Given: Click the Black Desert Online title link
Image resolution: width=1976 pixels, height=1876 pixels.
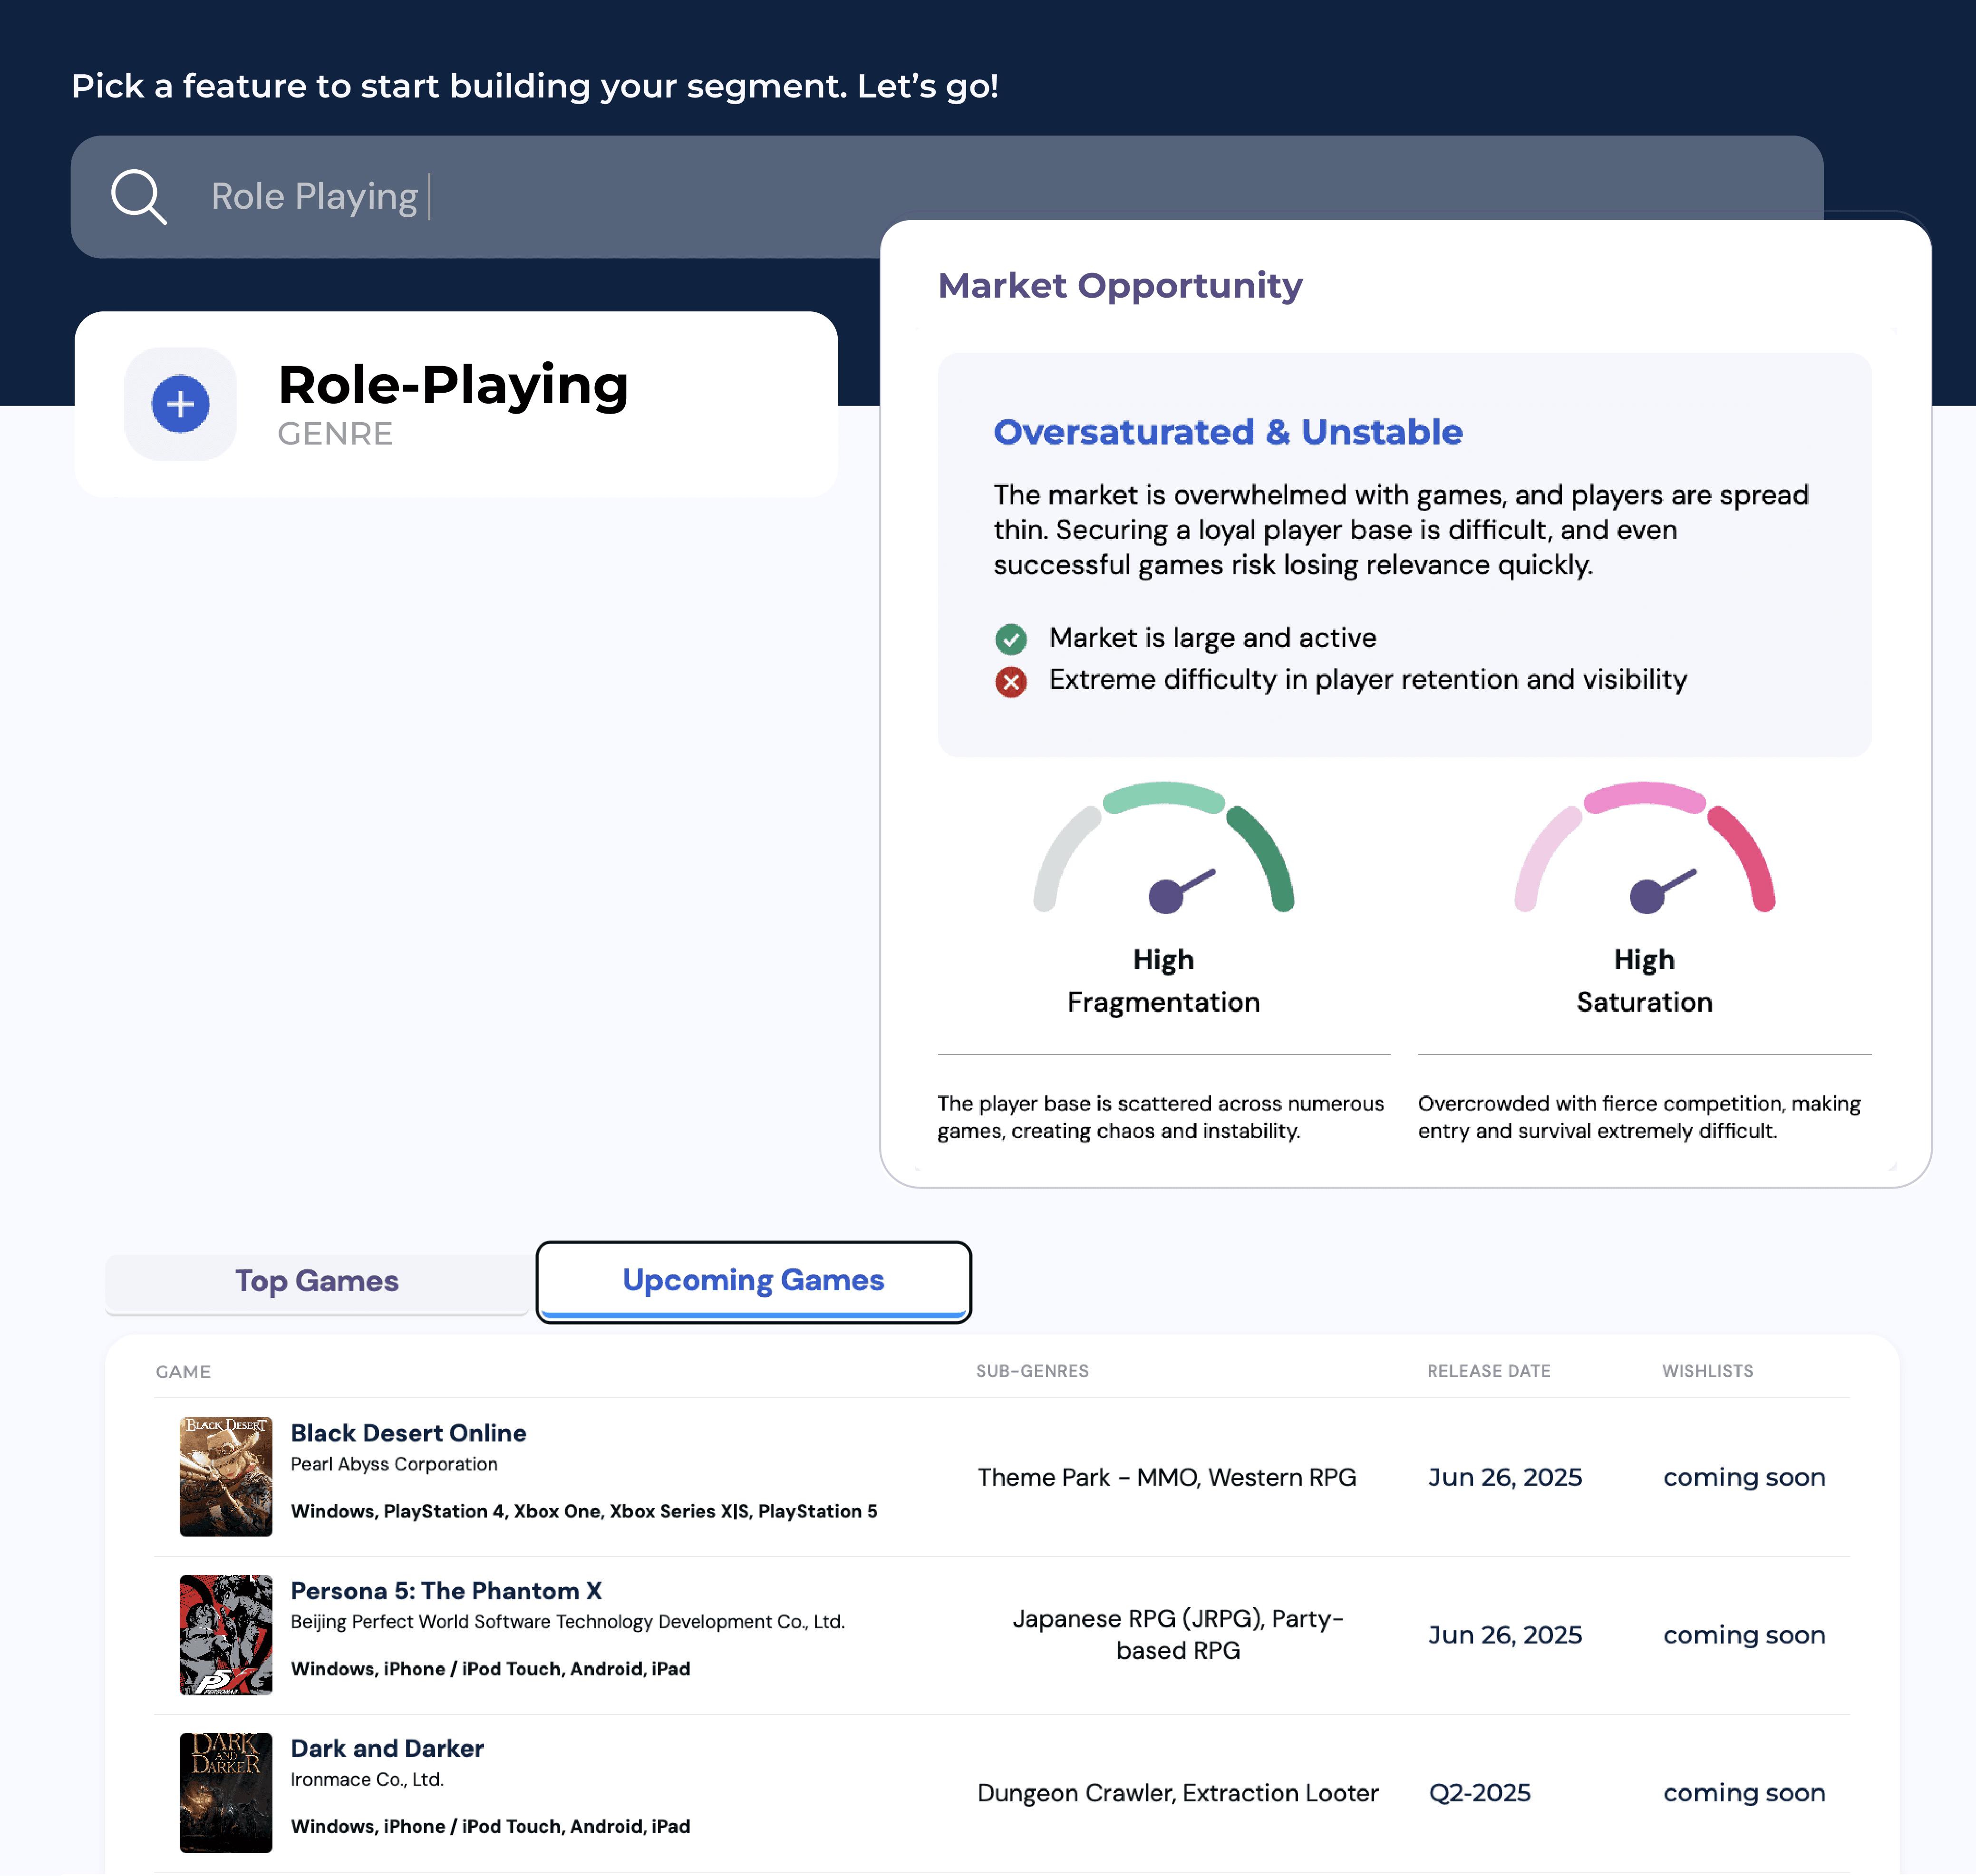Looking at the screenshot, I should pyautogui.click(x=408, y=1433).
